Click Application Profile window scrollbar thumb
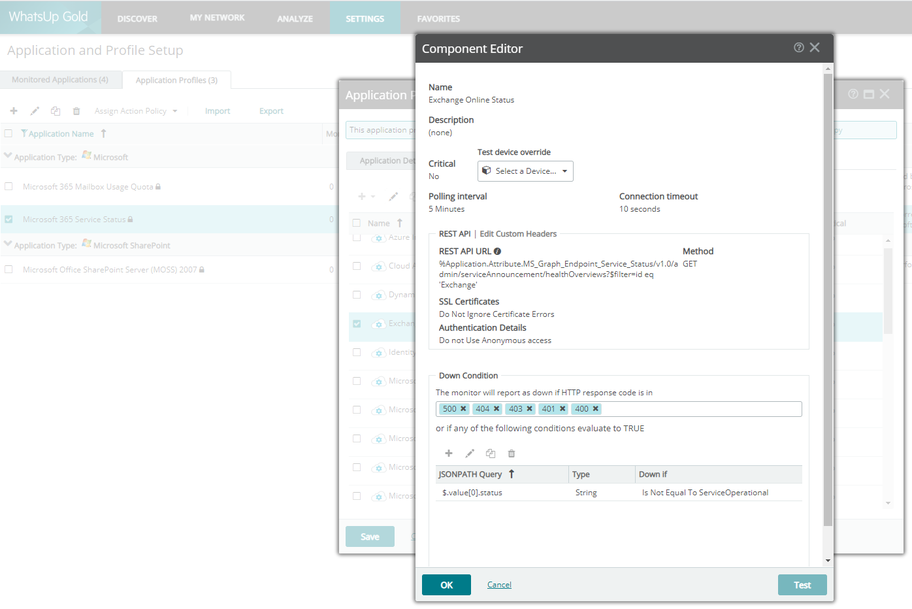This screenshot has height=609, width=912. click(888, 291)
